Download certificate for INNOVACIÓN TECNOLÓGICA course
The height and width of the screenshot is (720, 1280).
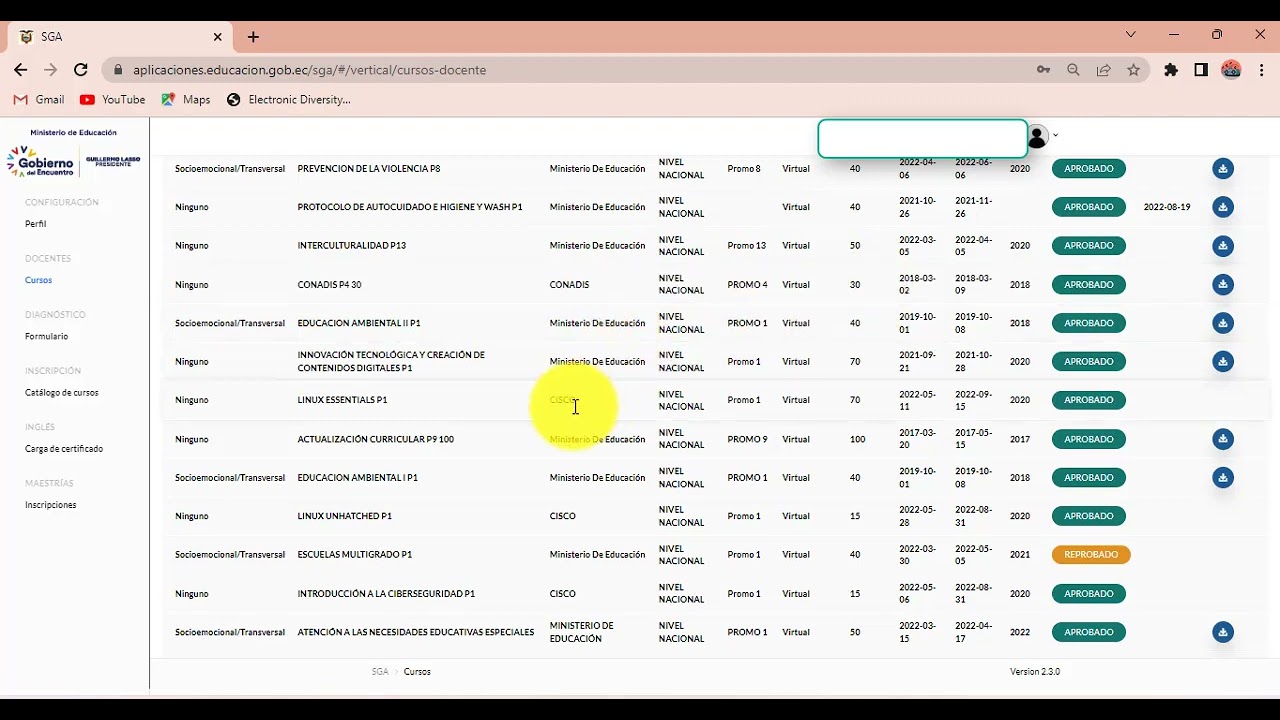[1222, 361]
